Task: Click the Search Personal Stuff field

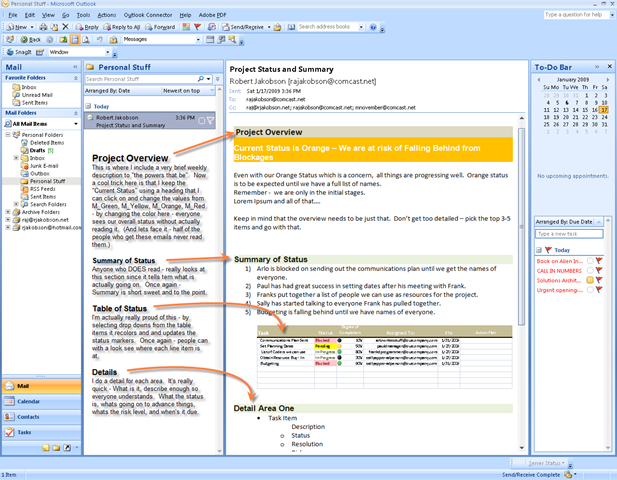Action: click(x=141, y=79)
